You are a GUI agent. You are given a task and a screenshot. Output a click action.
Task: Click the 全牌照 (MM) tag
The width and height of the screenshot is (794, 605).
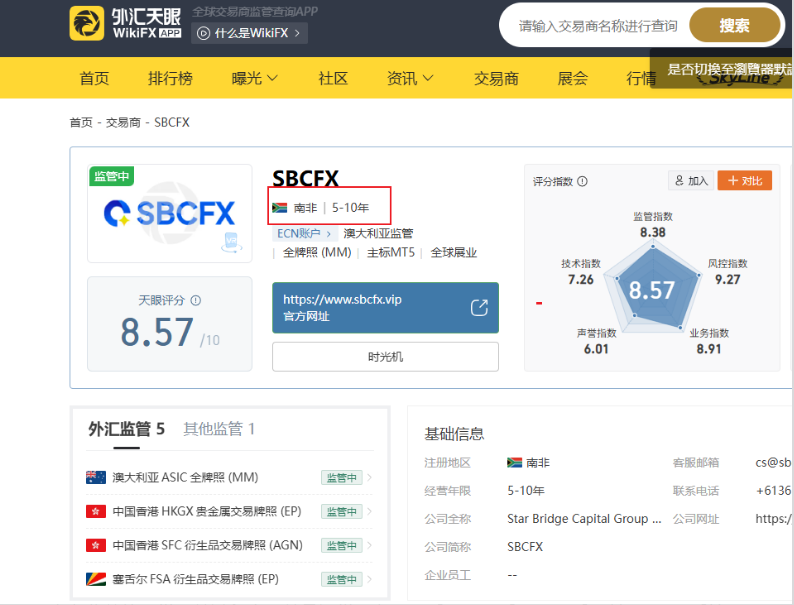point(317,252)
